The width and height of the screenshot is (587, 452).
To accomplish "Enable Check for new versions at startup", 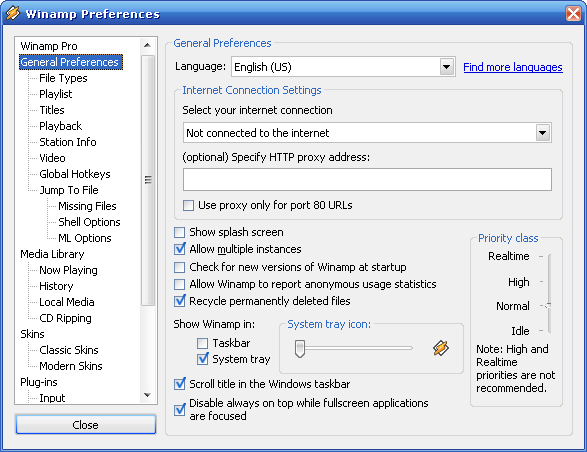I will click(179, 267).
